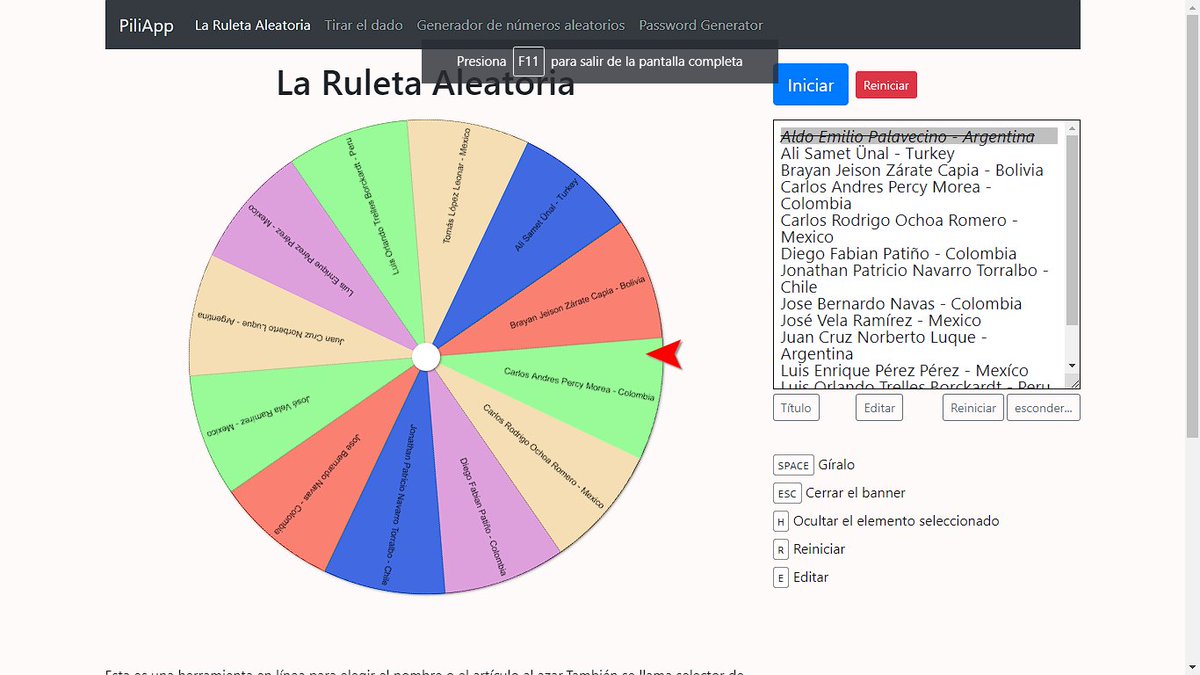Click the Gíralo shortcut label

click(836, 465)
